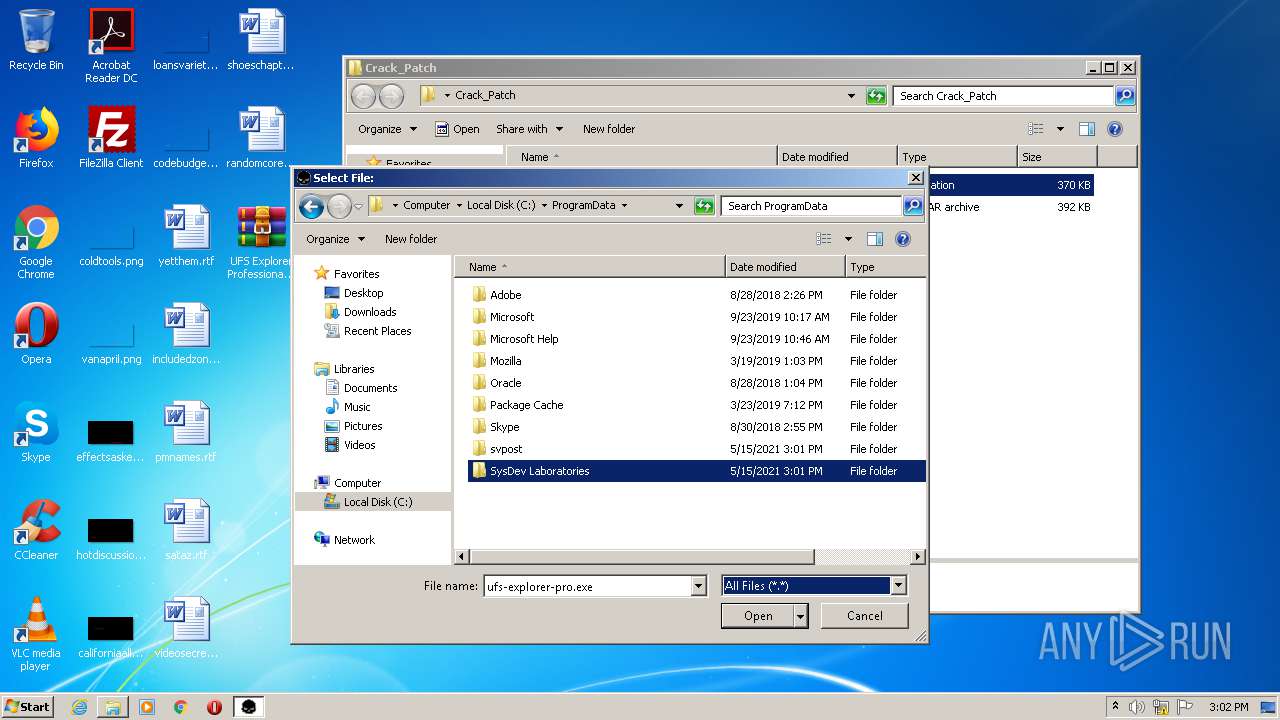Select the SysDev Laboratories folder
Image resolution: width=1280 pixels, height=720 pixels.
696,471
